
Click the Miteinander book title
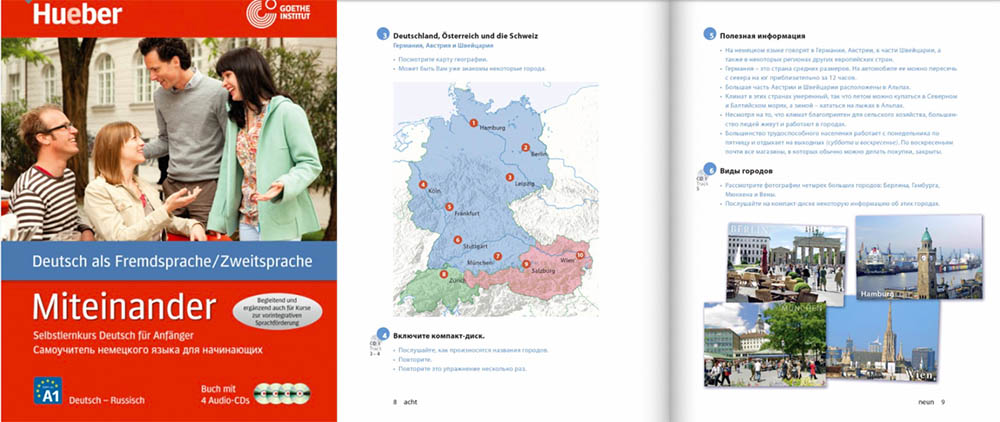coord(124,307)
